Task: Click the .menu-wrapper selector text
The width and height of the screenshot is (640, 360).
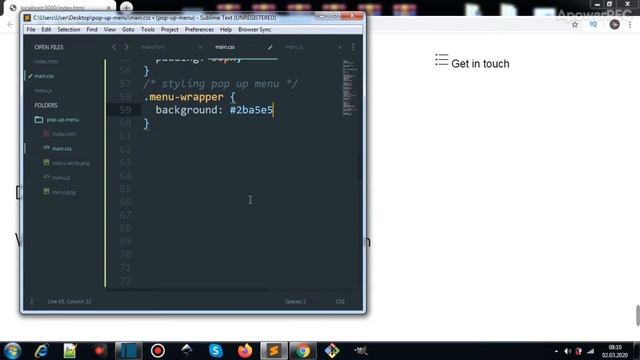Action: (x=184, y=97)
